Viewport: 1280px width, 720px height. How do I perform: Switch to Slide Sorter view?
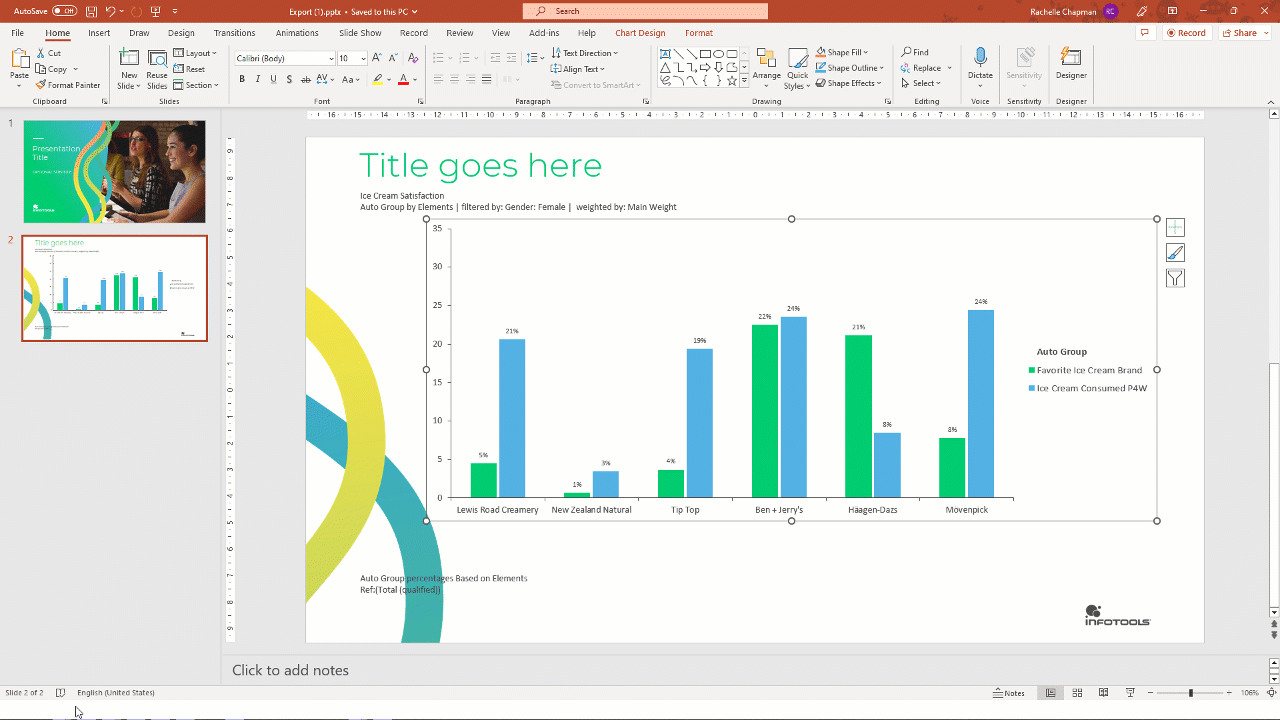tap(1077, 693)
